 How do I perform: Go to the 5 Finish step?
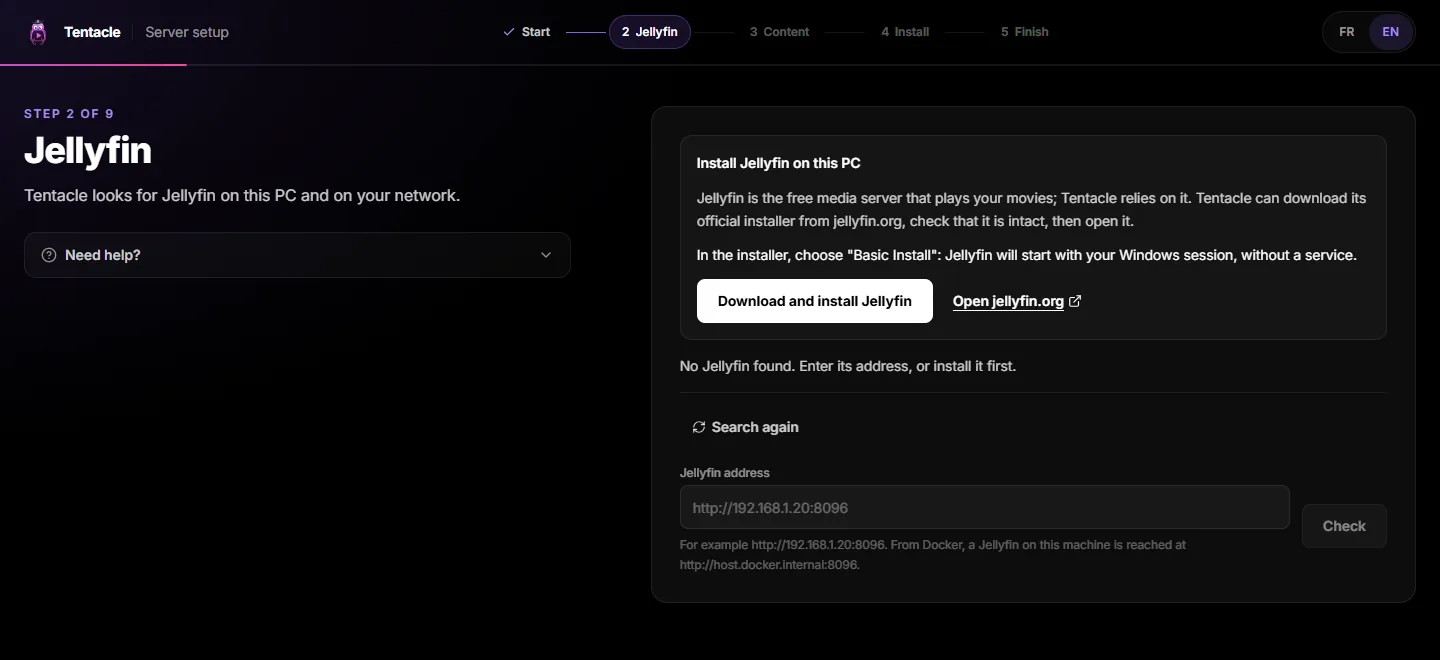1024,32
